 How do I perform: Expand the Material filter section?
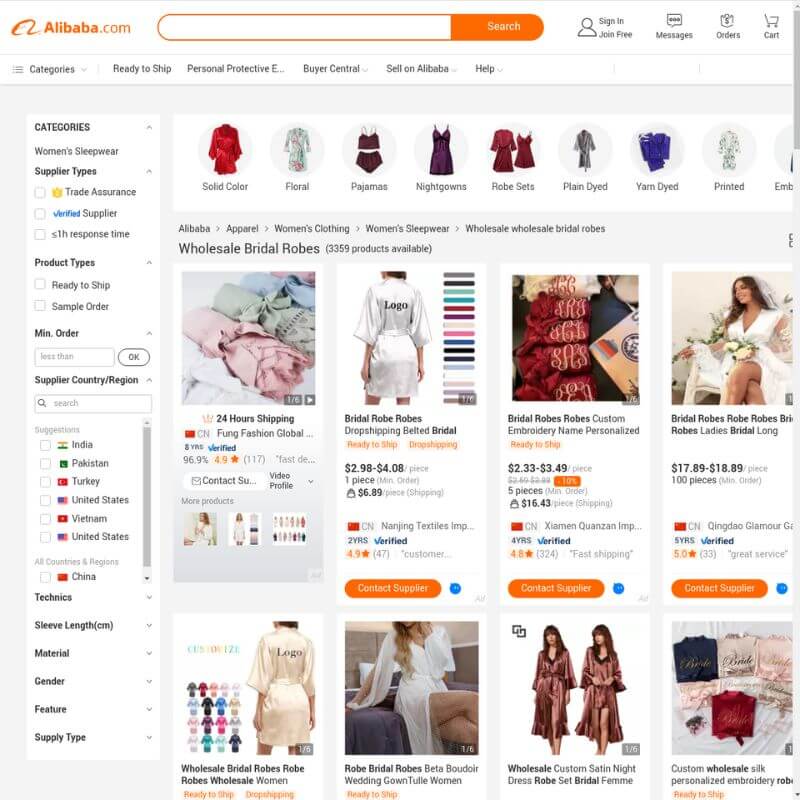coord(93,653)
